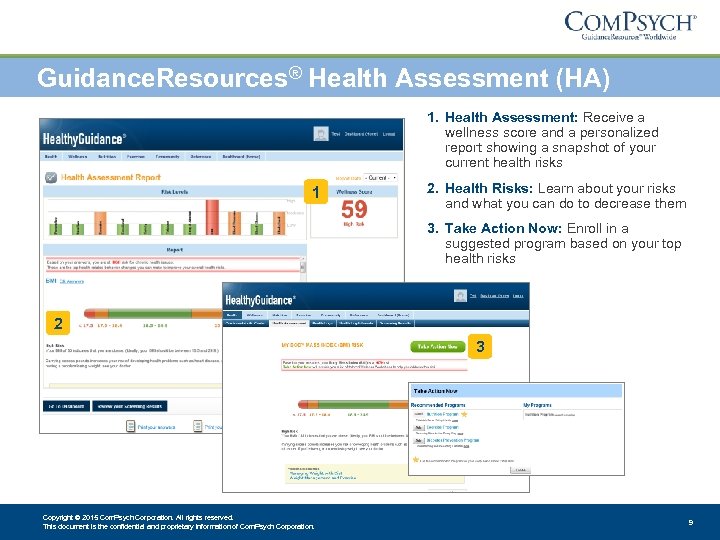This screenshot has width=720, height=540.
Task: Click the 'Recommended Programs' heading
Action: coord(438,405)
